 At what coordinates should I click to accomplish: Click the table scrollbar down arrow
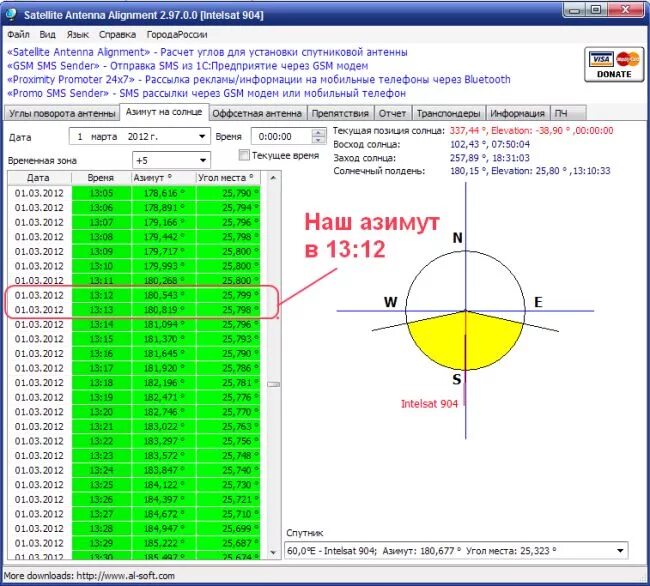[273, 552]
